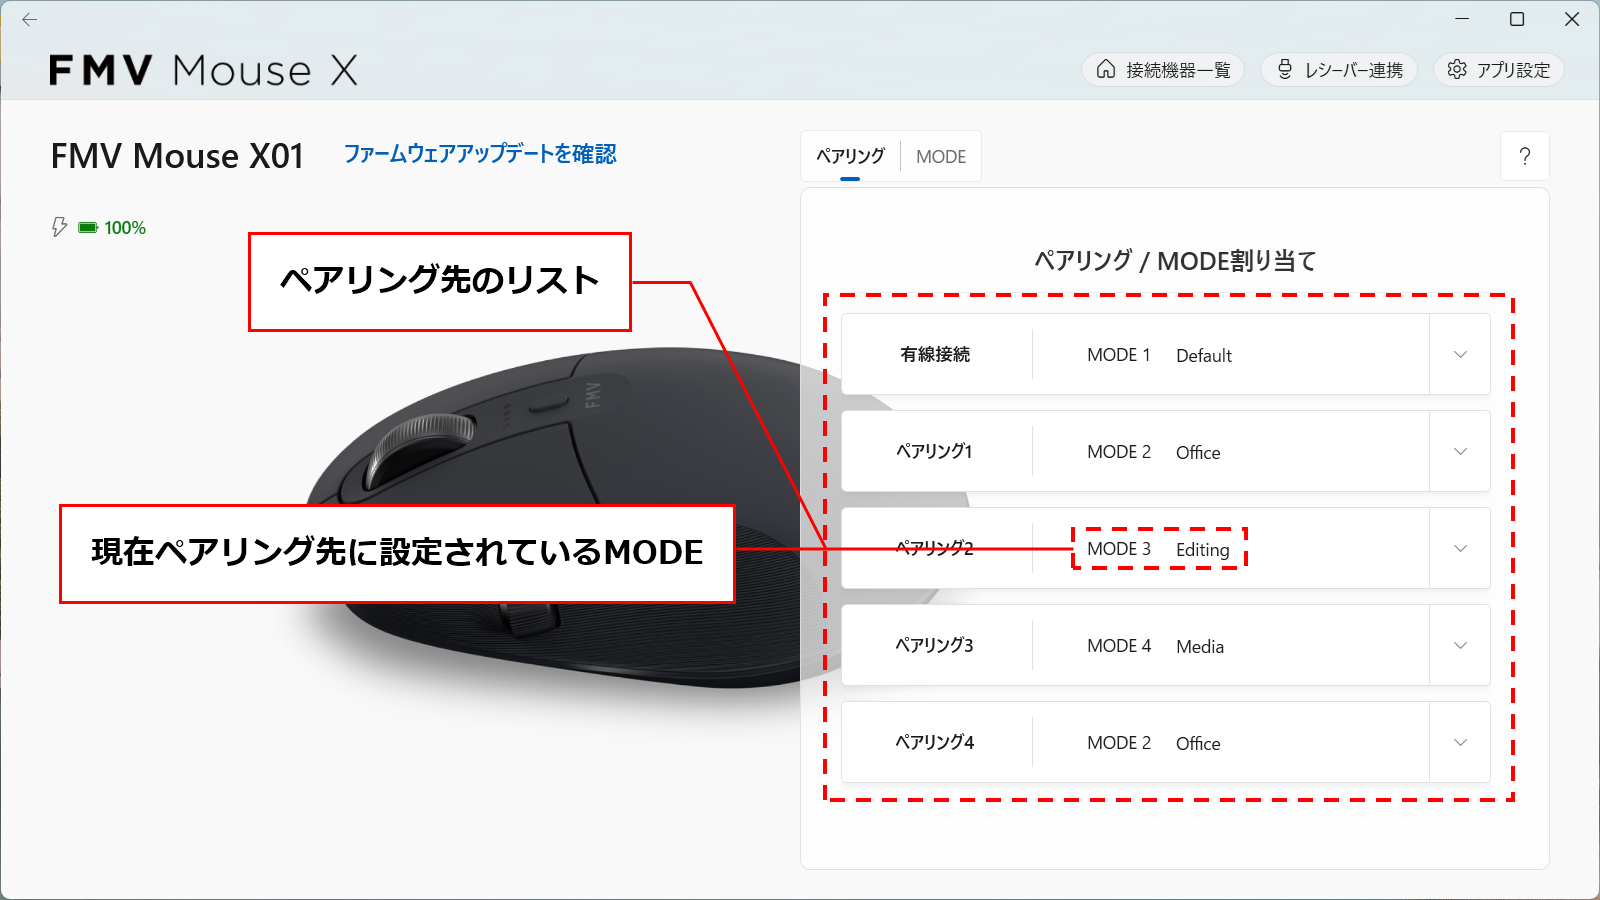Check for firmware update link

[x=480, y=154]
